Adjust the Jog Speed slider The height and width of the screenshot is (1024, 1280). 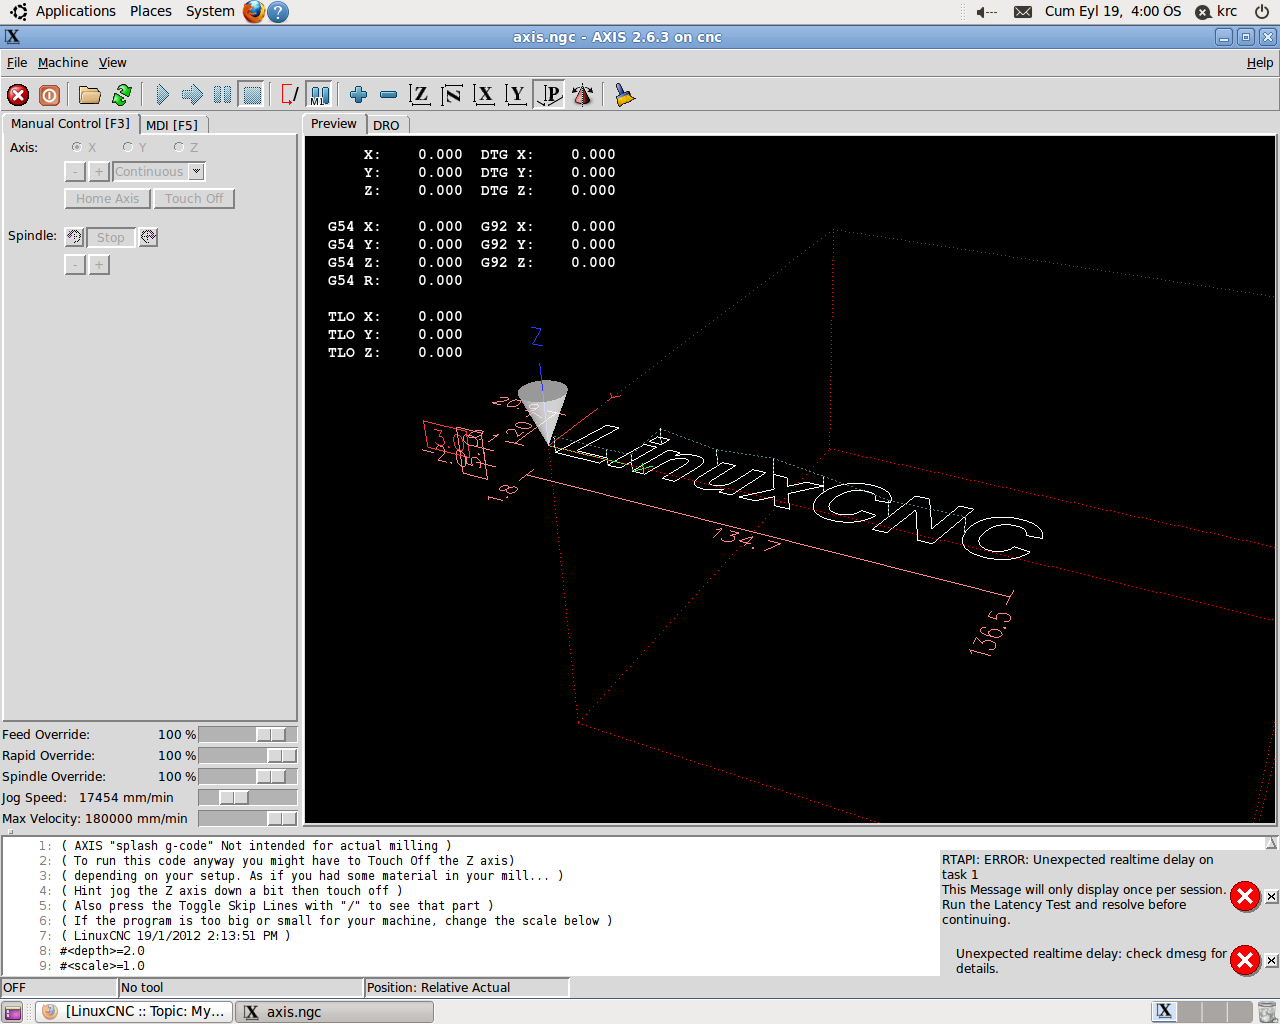click(x=248, y=797)
